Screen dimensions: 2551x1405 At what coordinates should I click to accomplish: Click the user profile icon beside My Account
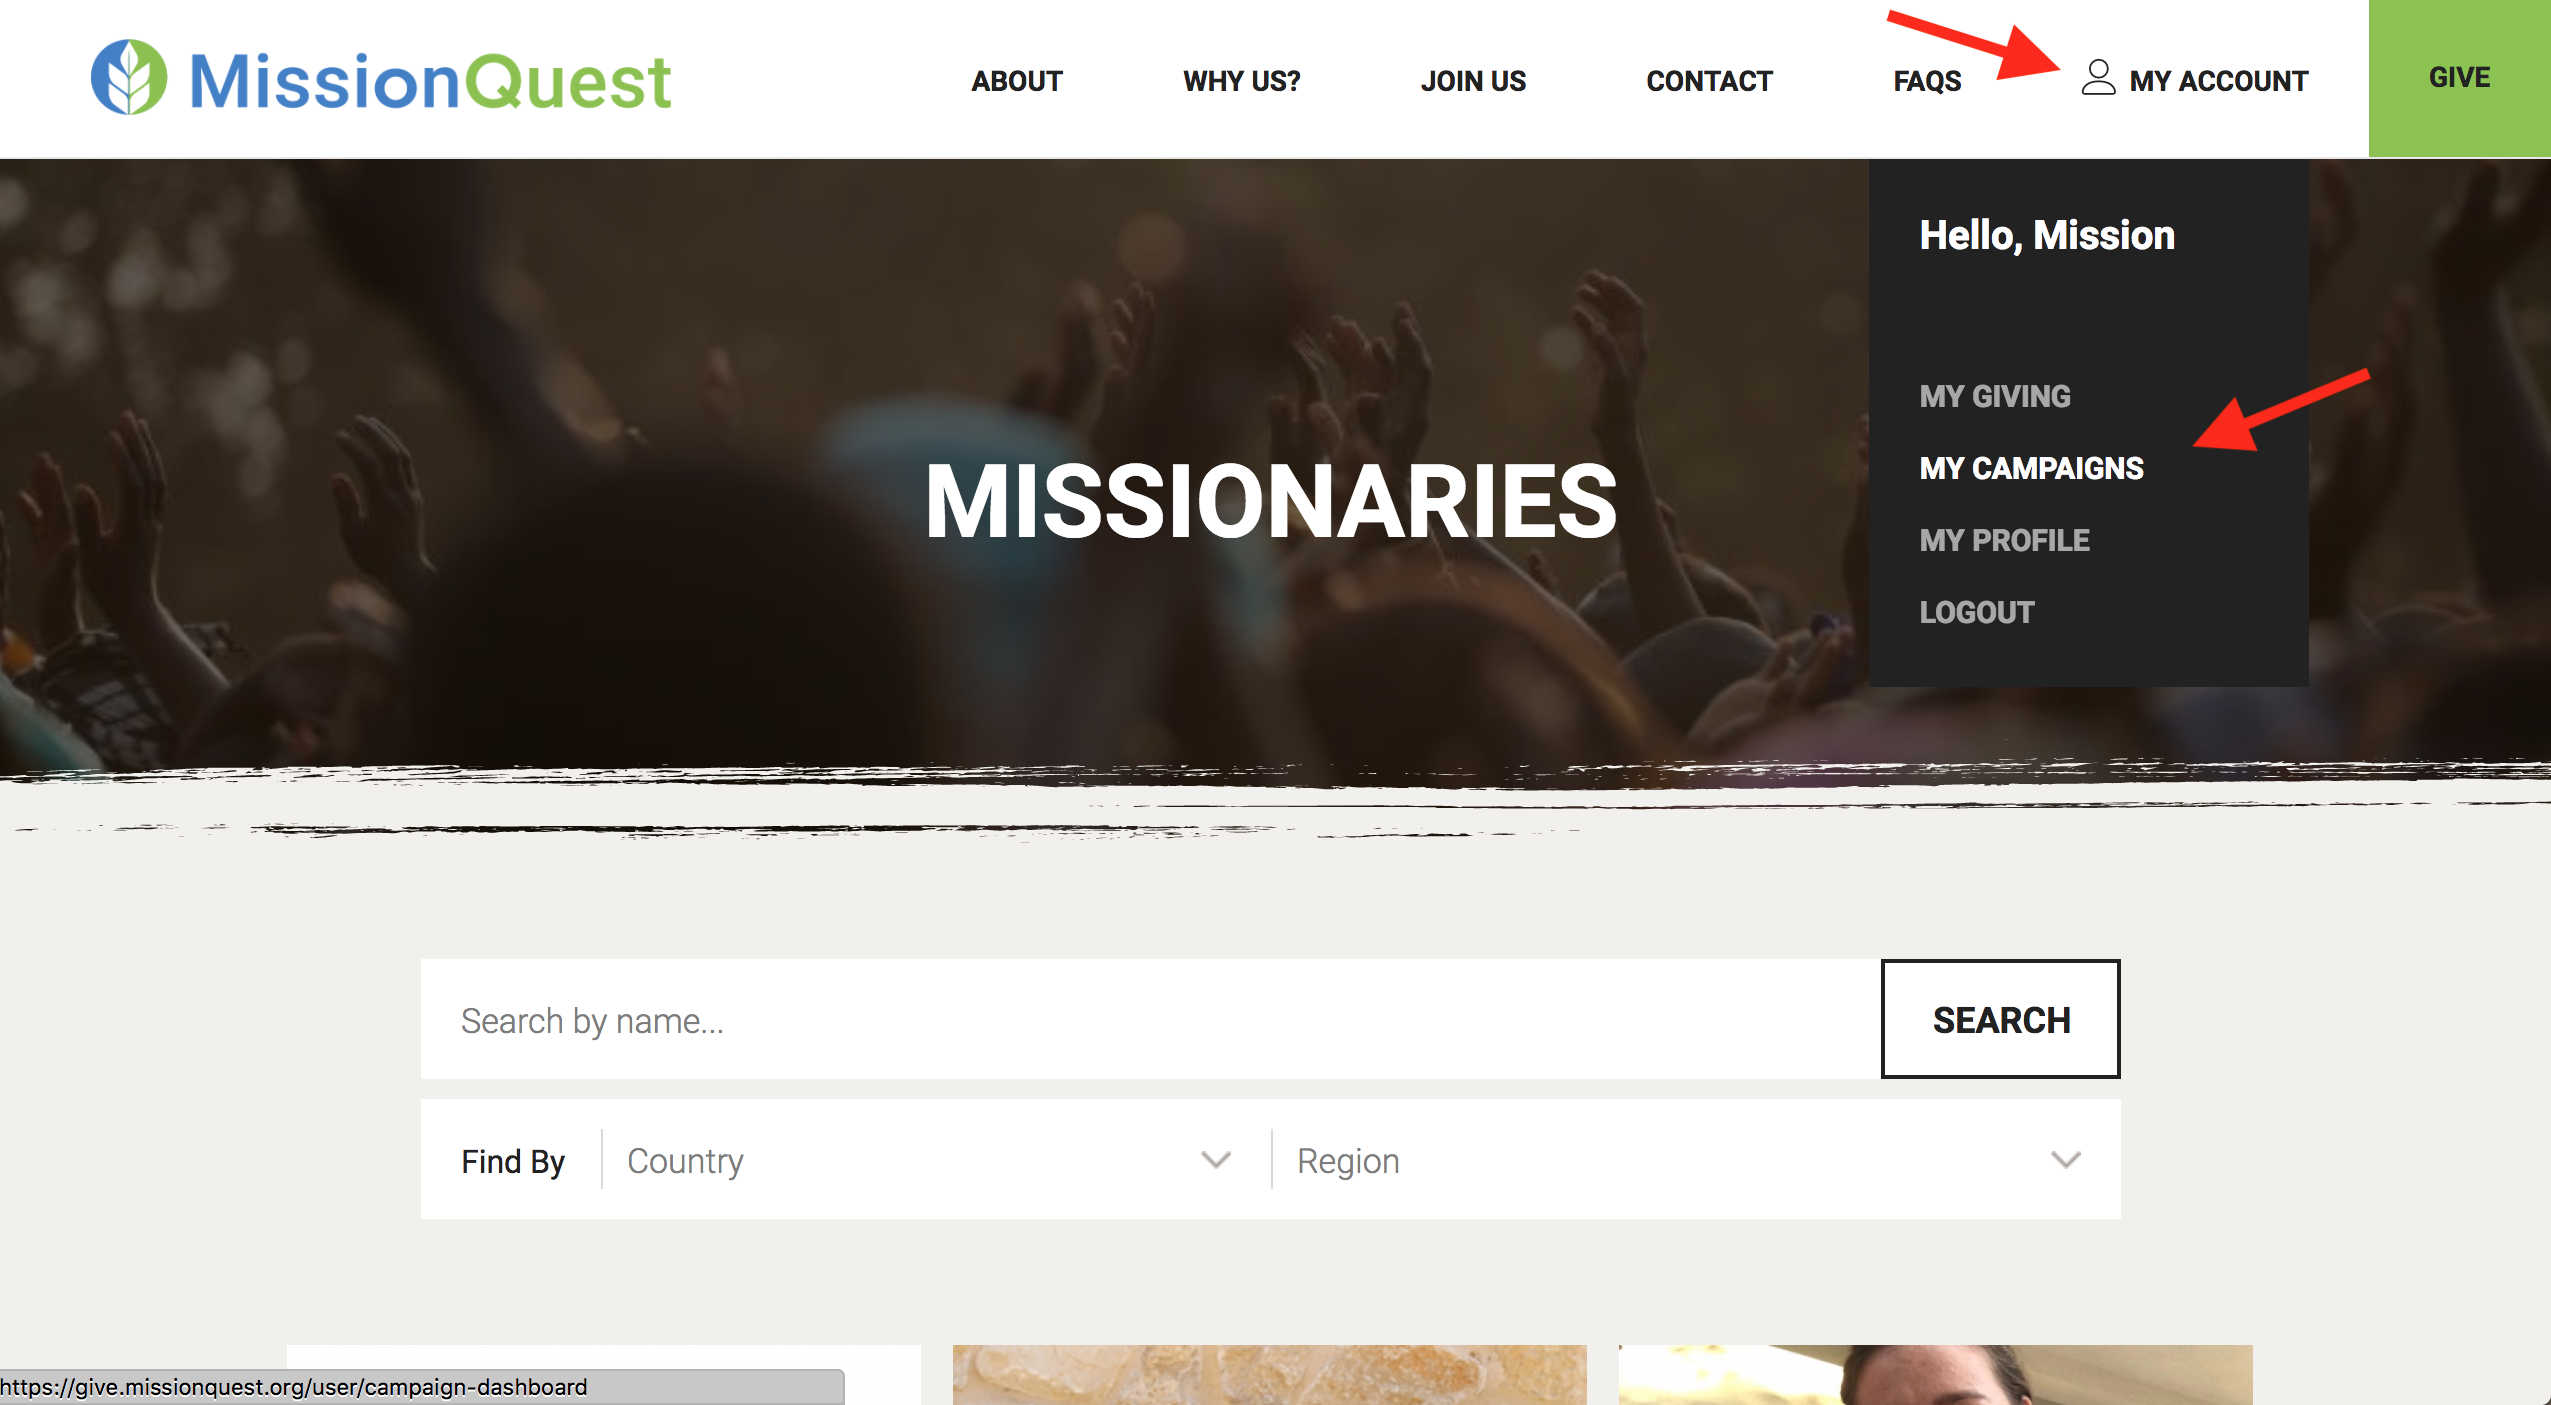pyautogui.click(x=2098, y=78)
